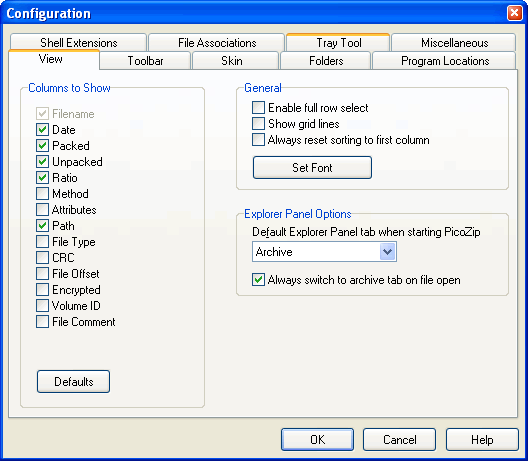Open Help for the configuration dialog

(482, 439)
